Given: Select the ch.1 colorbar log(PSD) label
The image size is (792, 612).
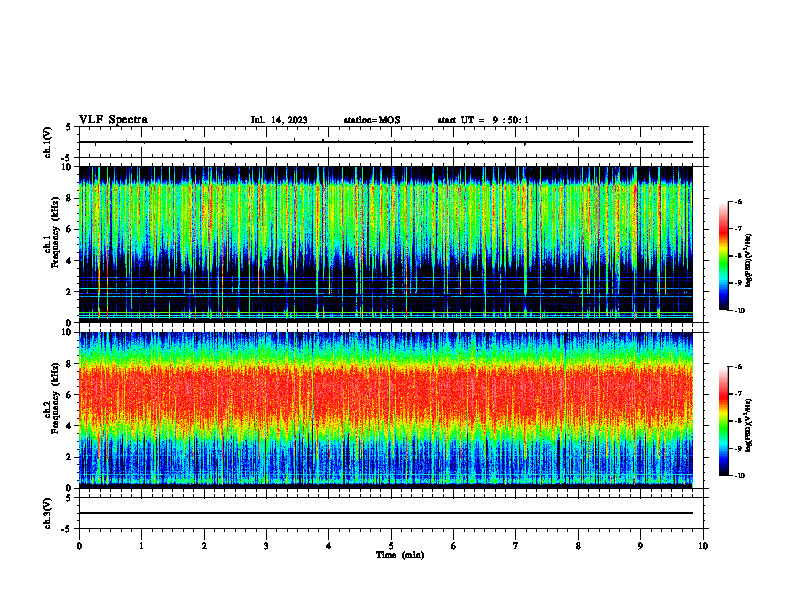Looking at the screenshot, I should pyautogui.click(x=749, y=261).
